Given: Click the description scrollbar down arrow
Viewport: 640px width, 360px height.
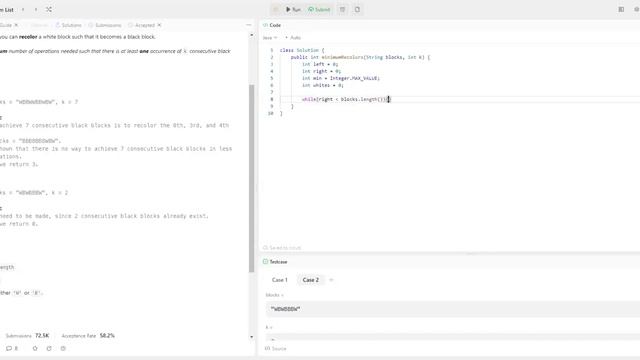Looking at the screenshot, I should (251, 337).
